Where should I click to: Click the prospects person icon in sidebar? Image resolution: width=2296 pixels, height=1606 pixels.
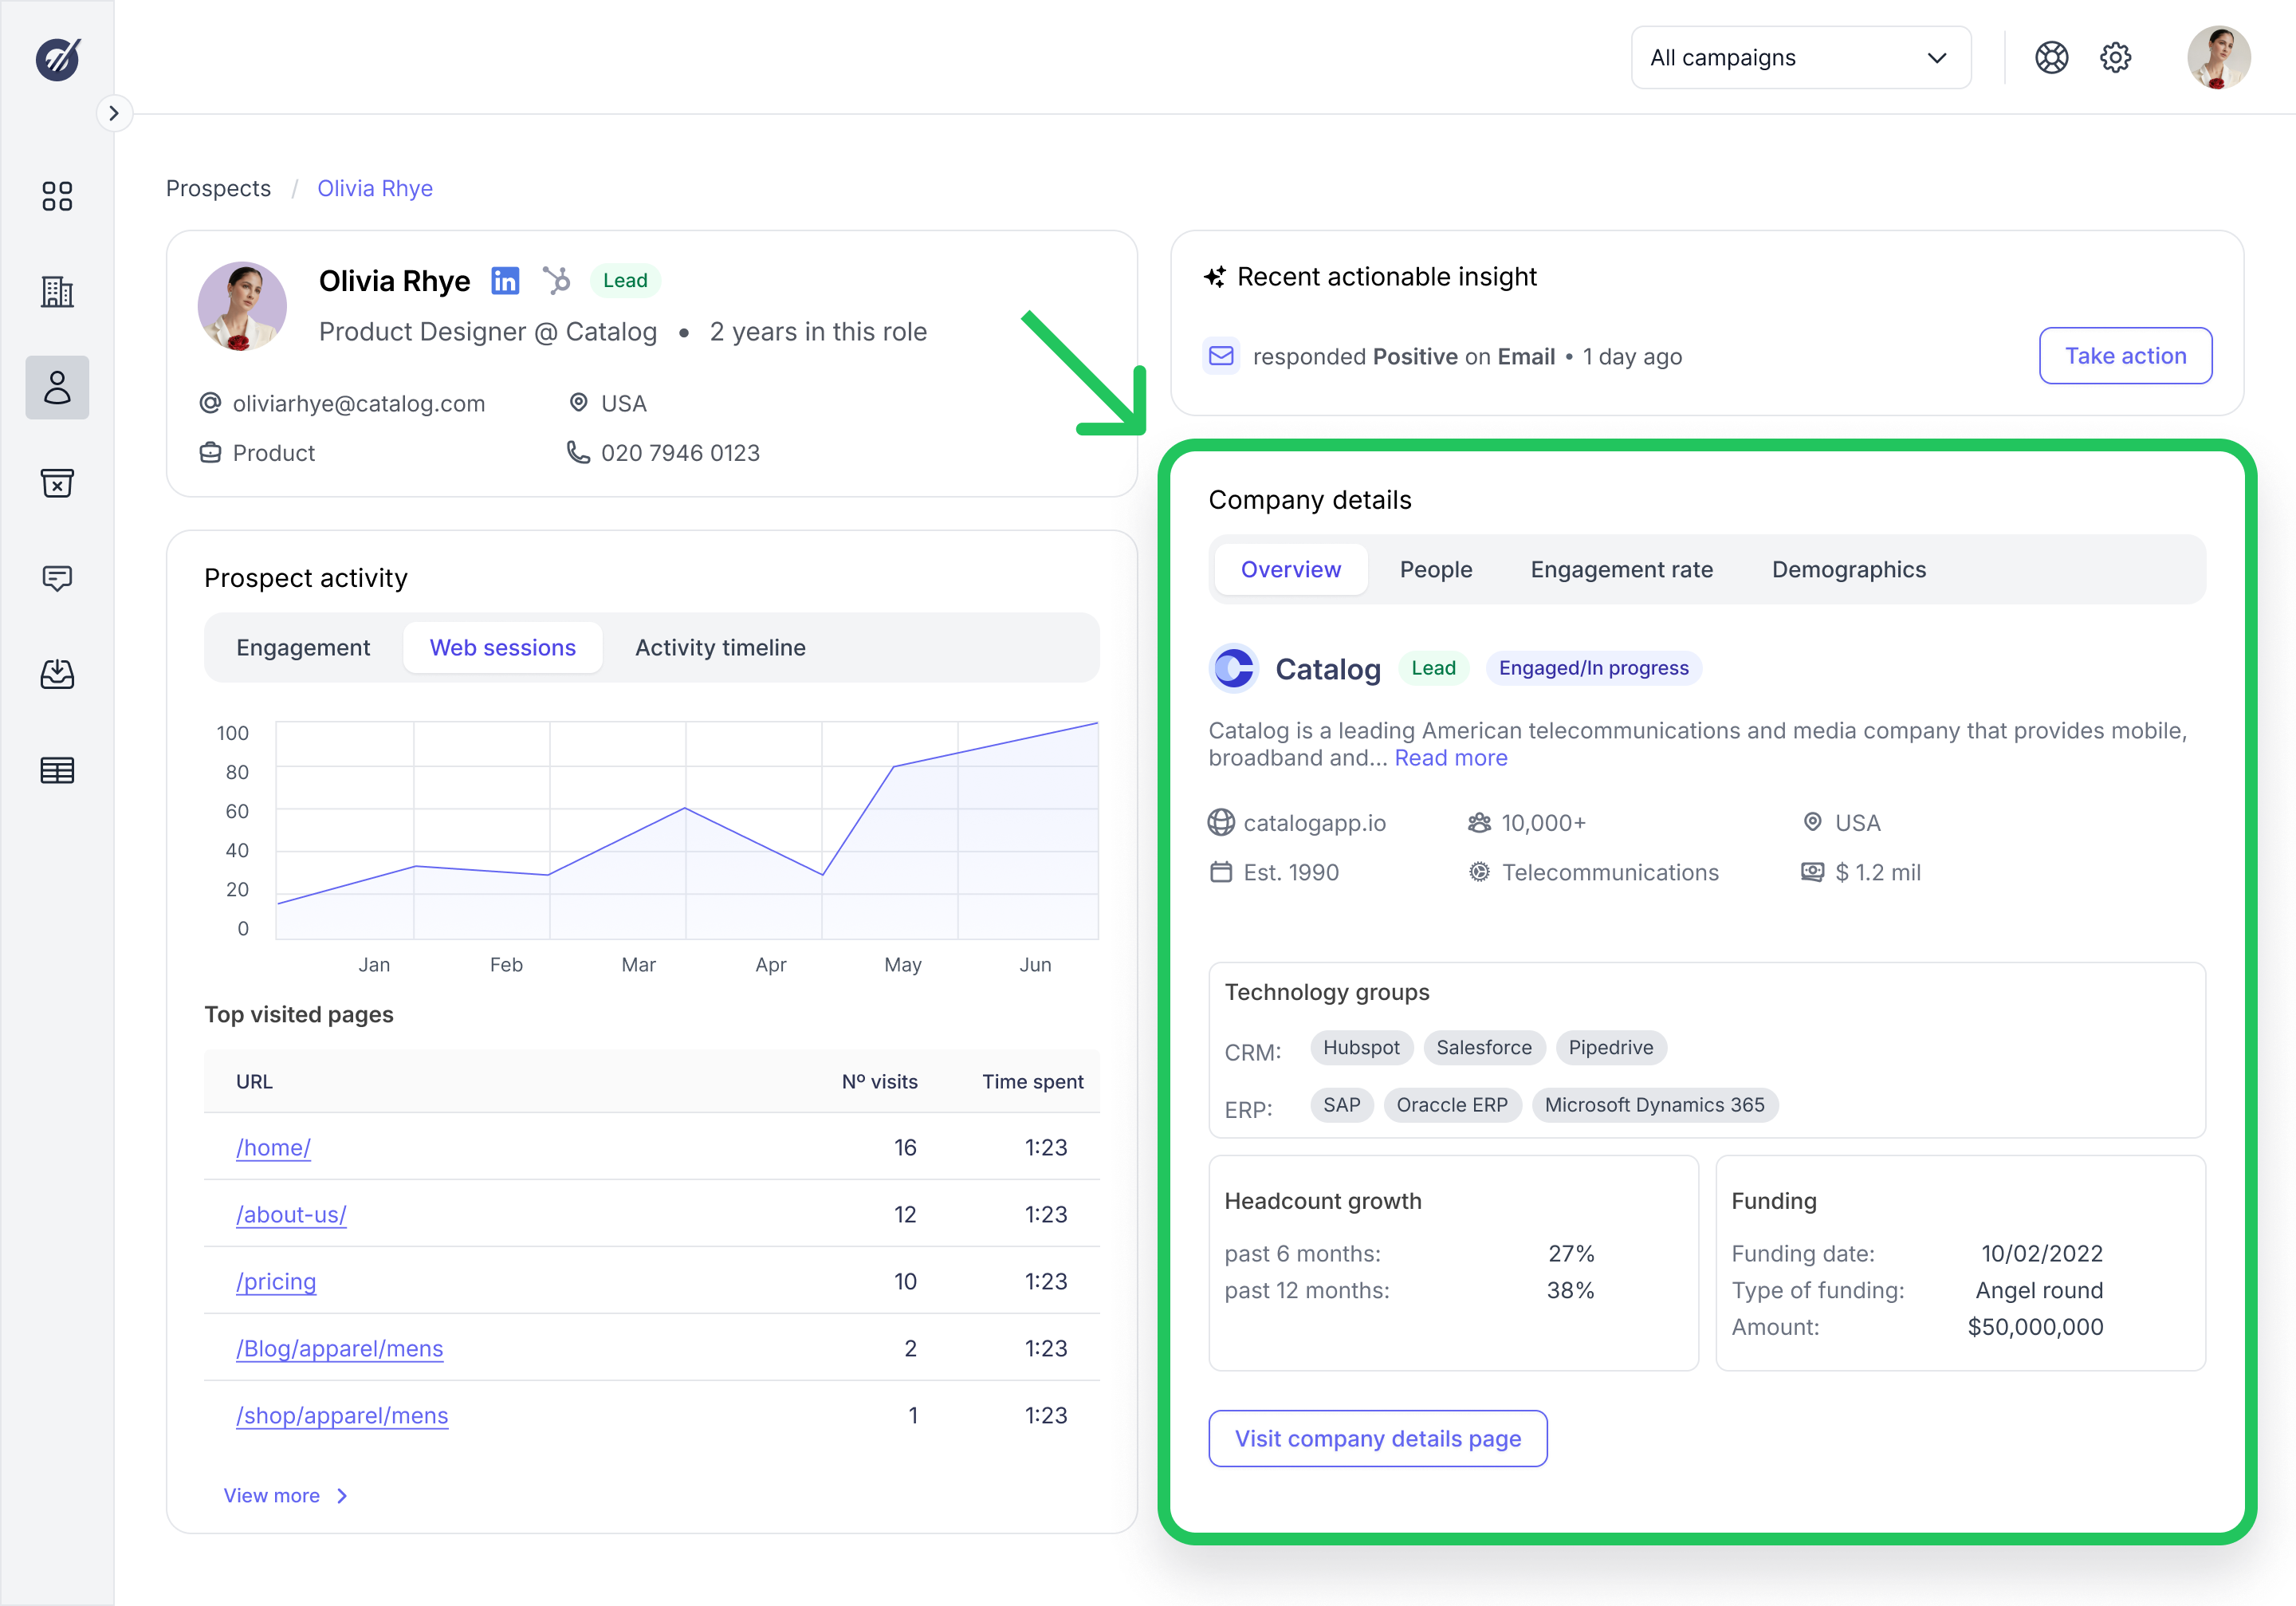pos(57,387)
